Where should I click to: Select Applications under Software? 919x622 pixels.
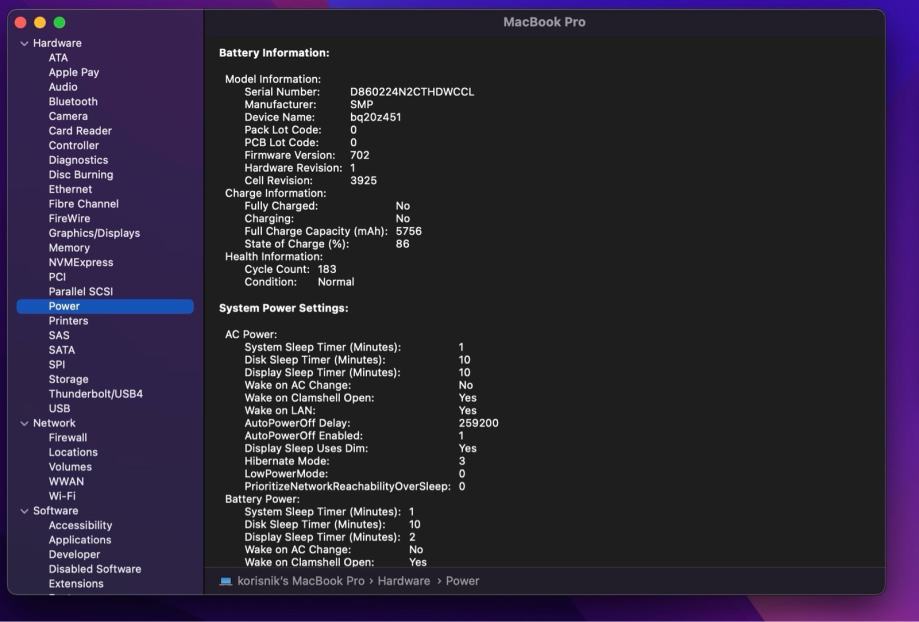(x=80, y=540)
